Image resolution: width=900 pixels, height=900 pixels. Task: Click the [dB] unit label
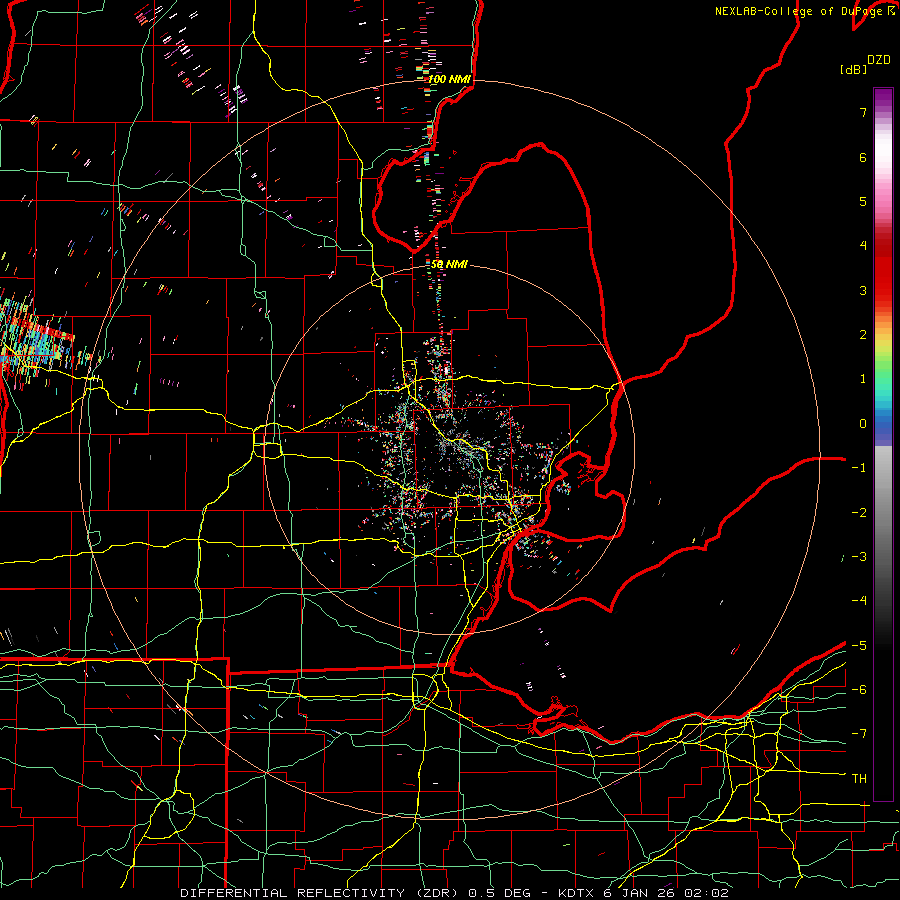[x=853, y=69]
